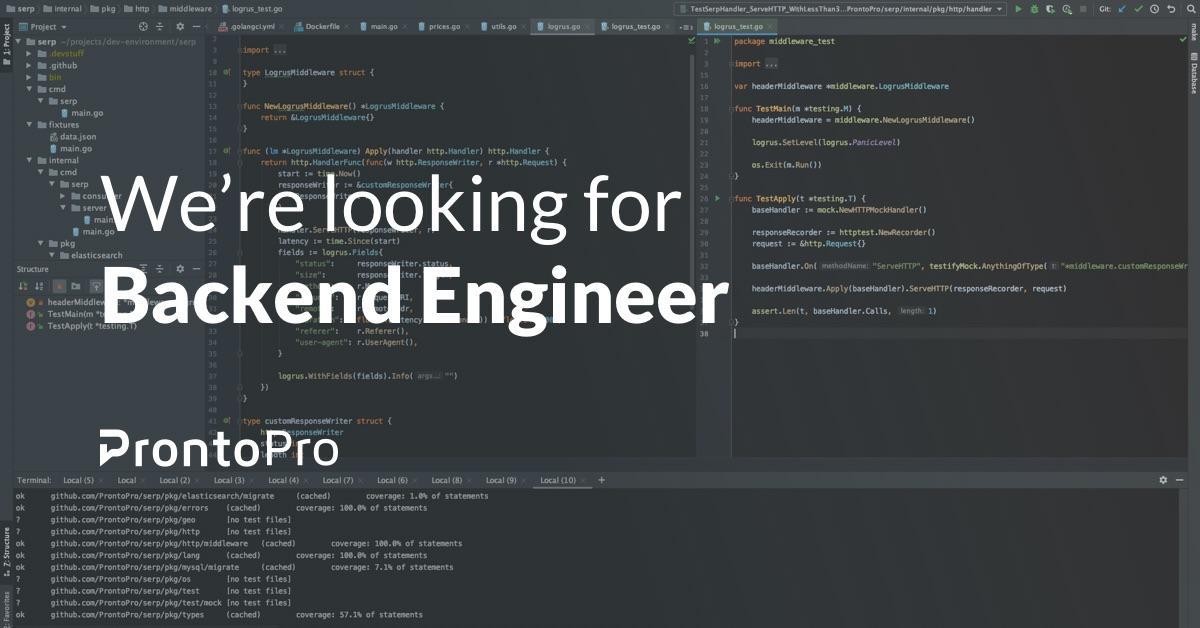Run tests with Coverage icon
Viewport: 1200px width, 628px height.
pyautogui.click(x=1050, y=9)
